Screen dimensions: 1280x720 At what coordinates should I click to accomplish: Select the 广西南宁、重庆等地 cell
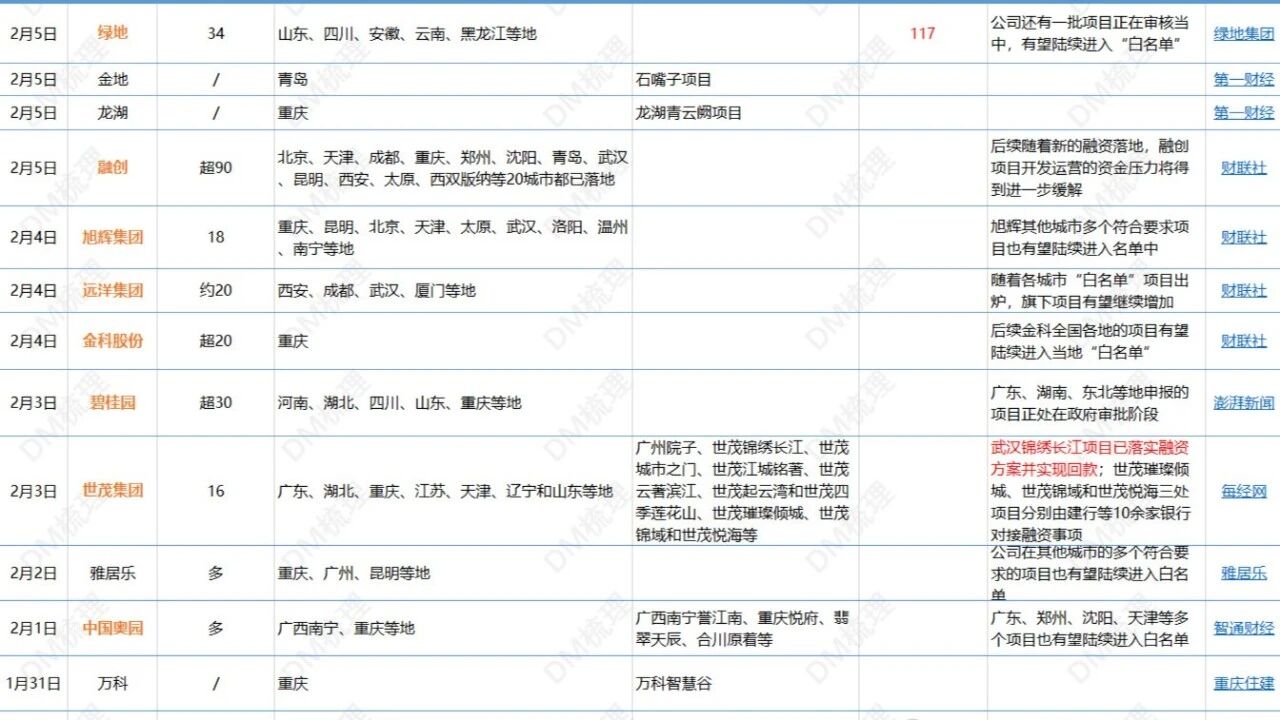[453, 628]
